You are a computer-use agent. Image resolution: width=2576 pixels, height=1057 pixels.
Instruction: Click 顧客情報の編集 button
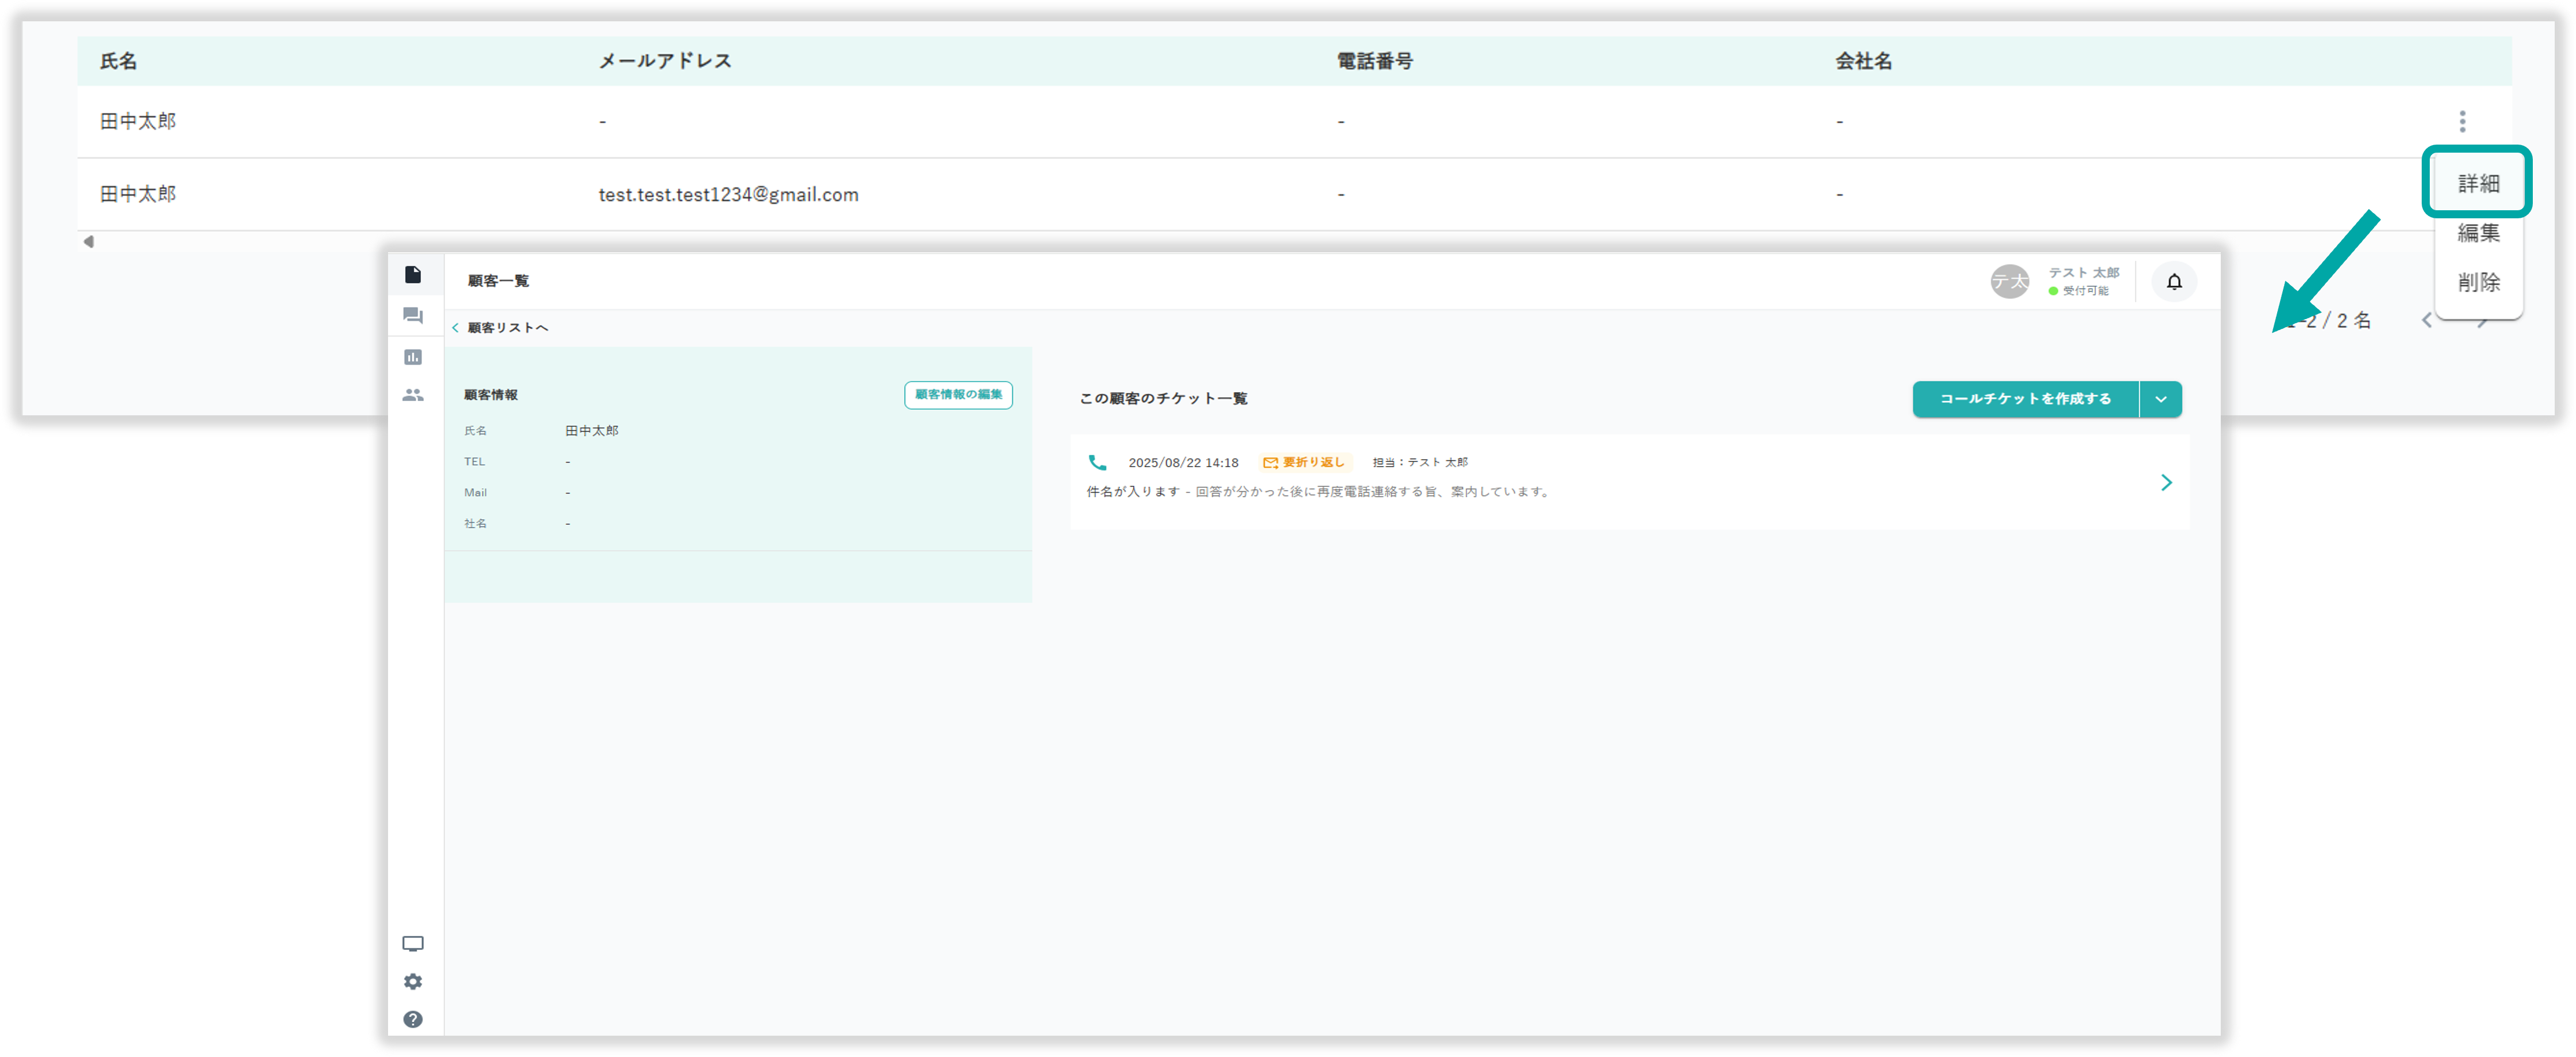click(958, 395)
